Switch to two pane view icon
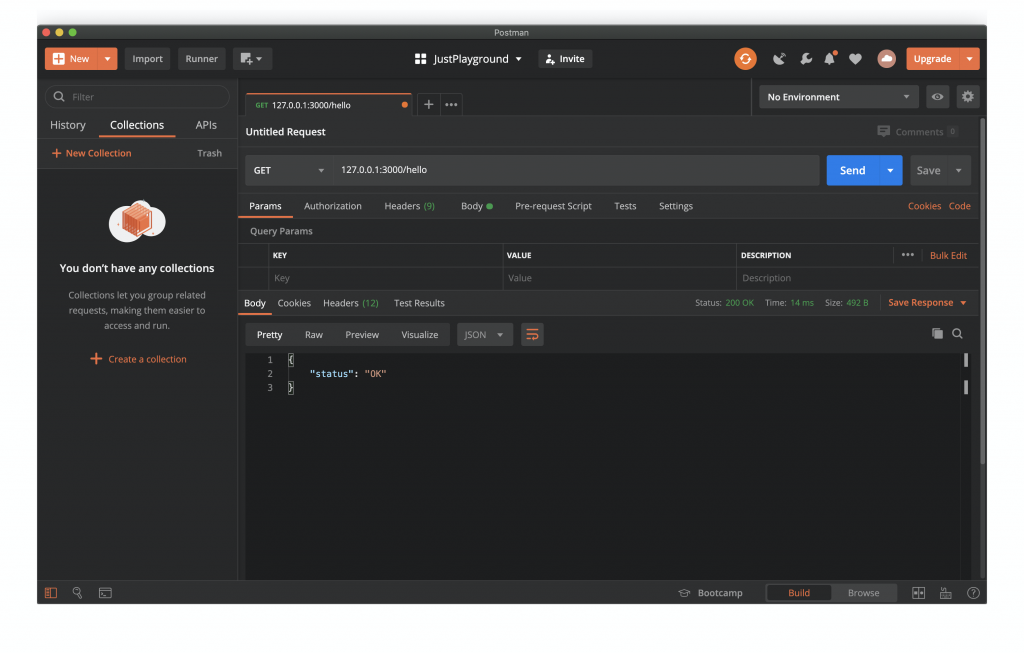The width and height of the screenshot is (1024, 653). (x=918, y=593)
